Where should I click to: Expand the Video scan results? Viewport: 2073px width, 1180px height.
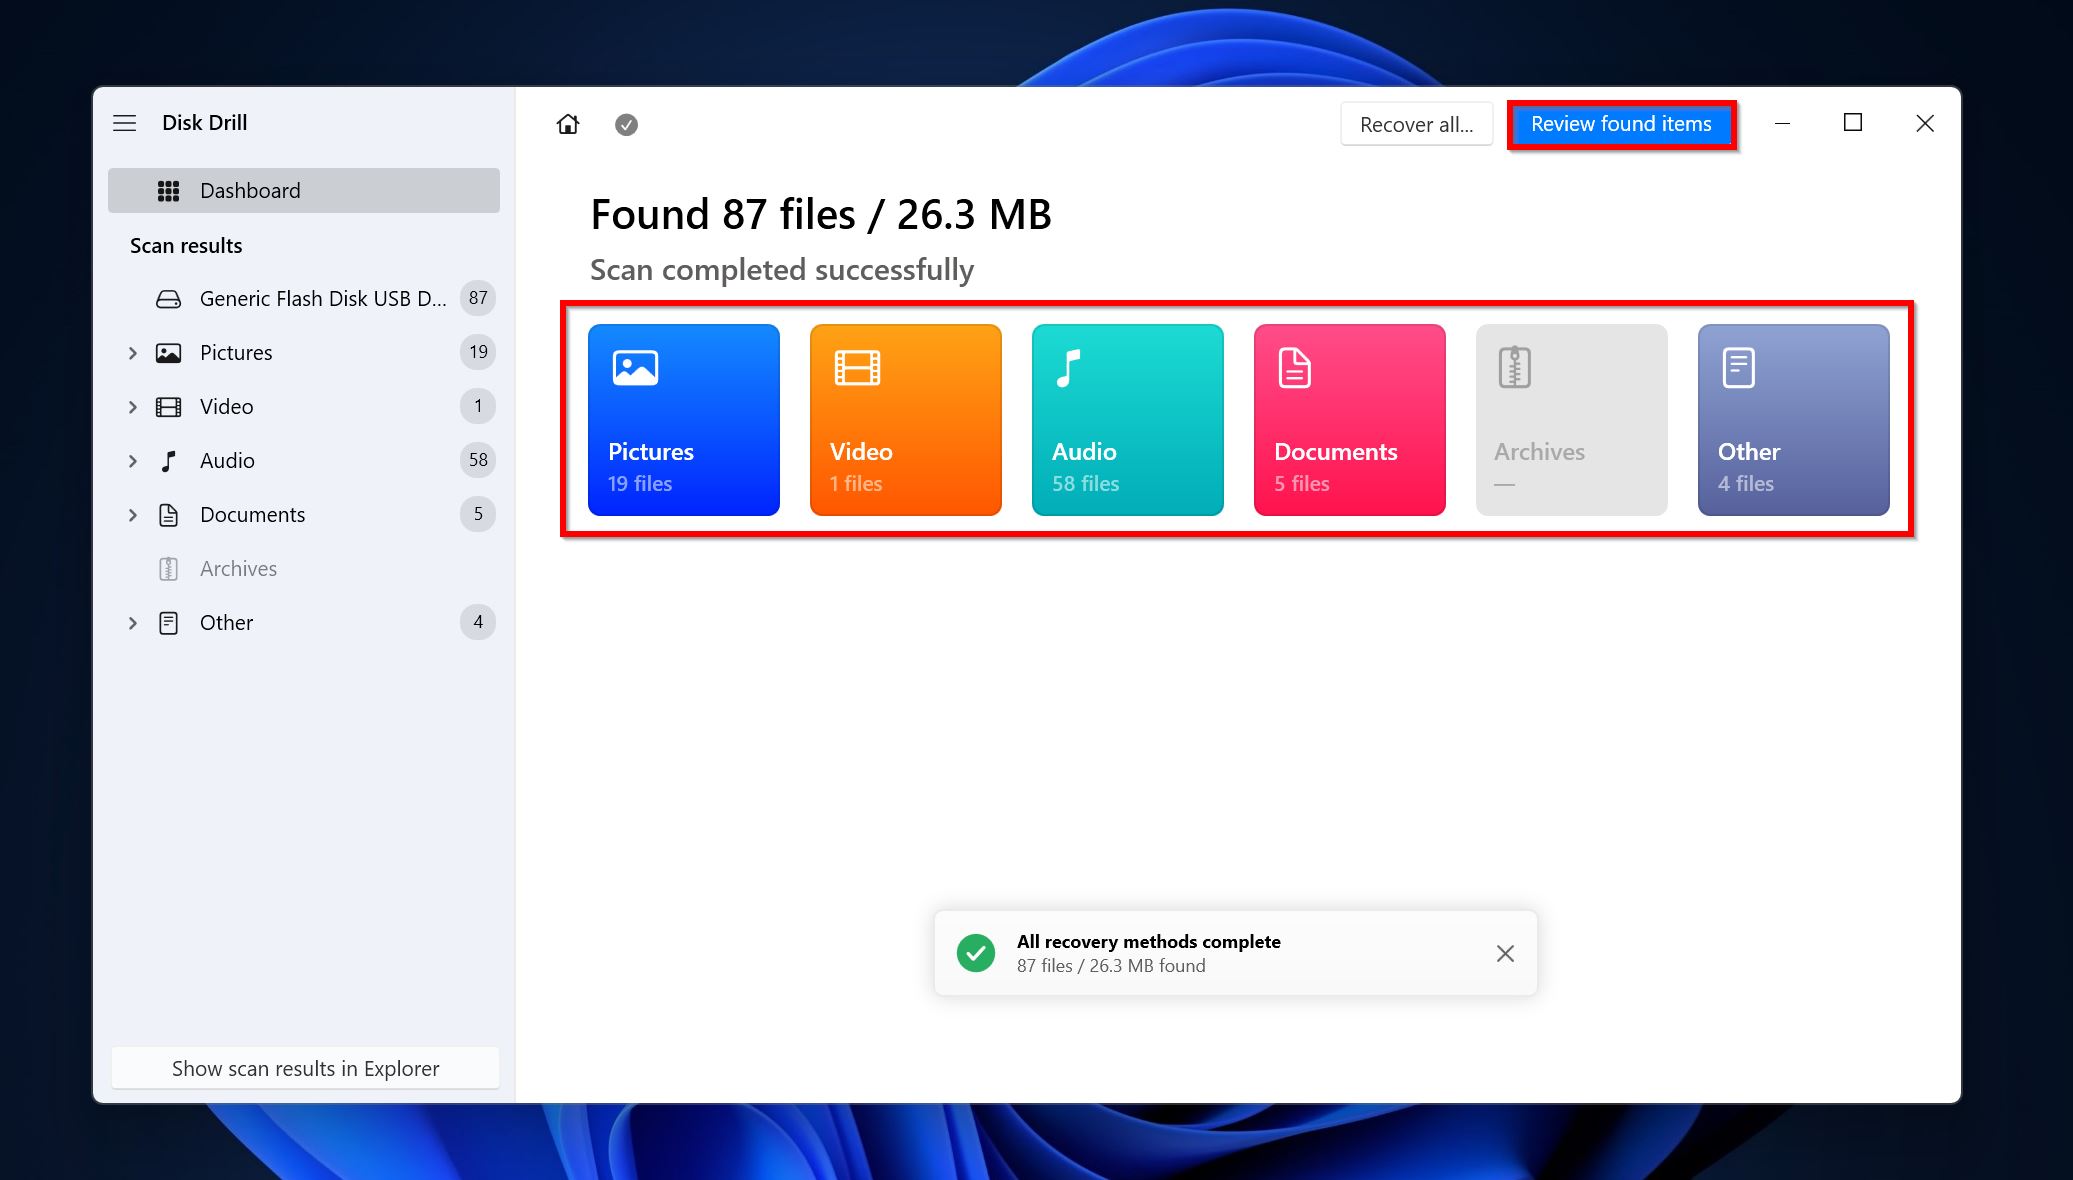pos(132,406)
